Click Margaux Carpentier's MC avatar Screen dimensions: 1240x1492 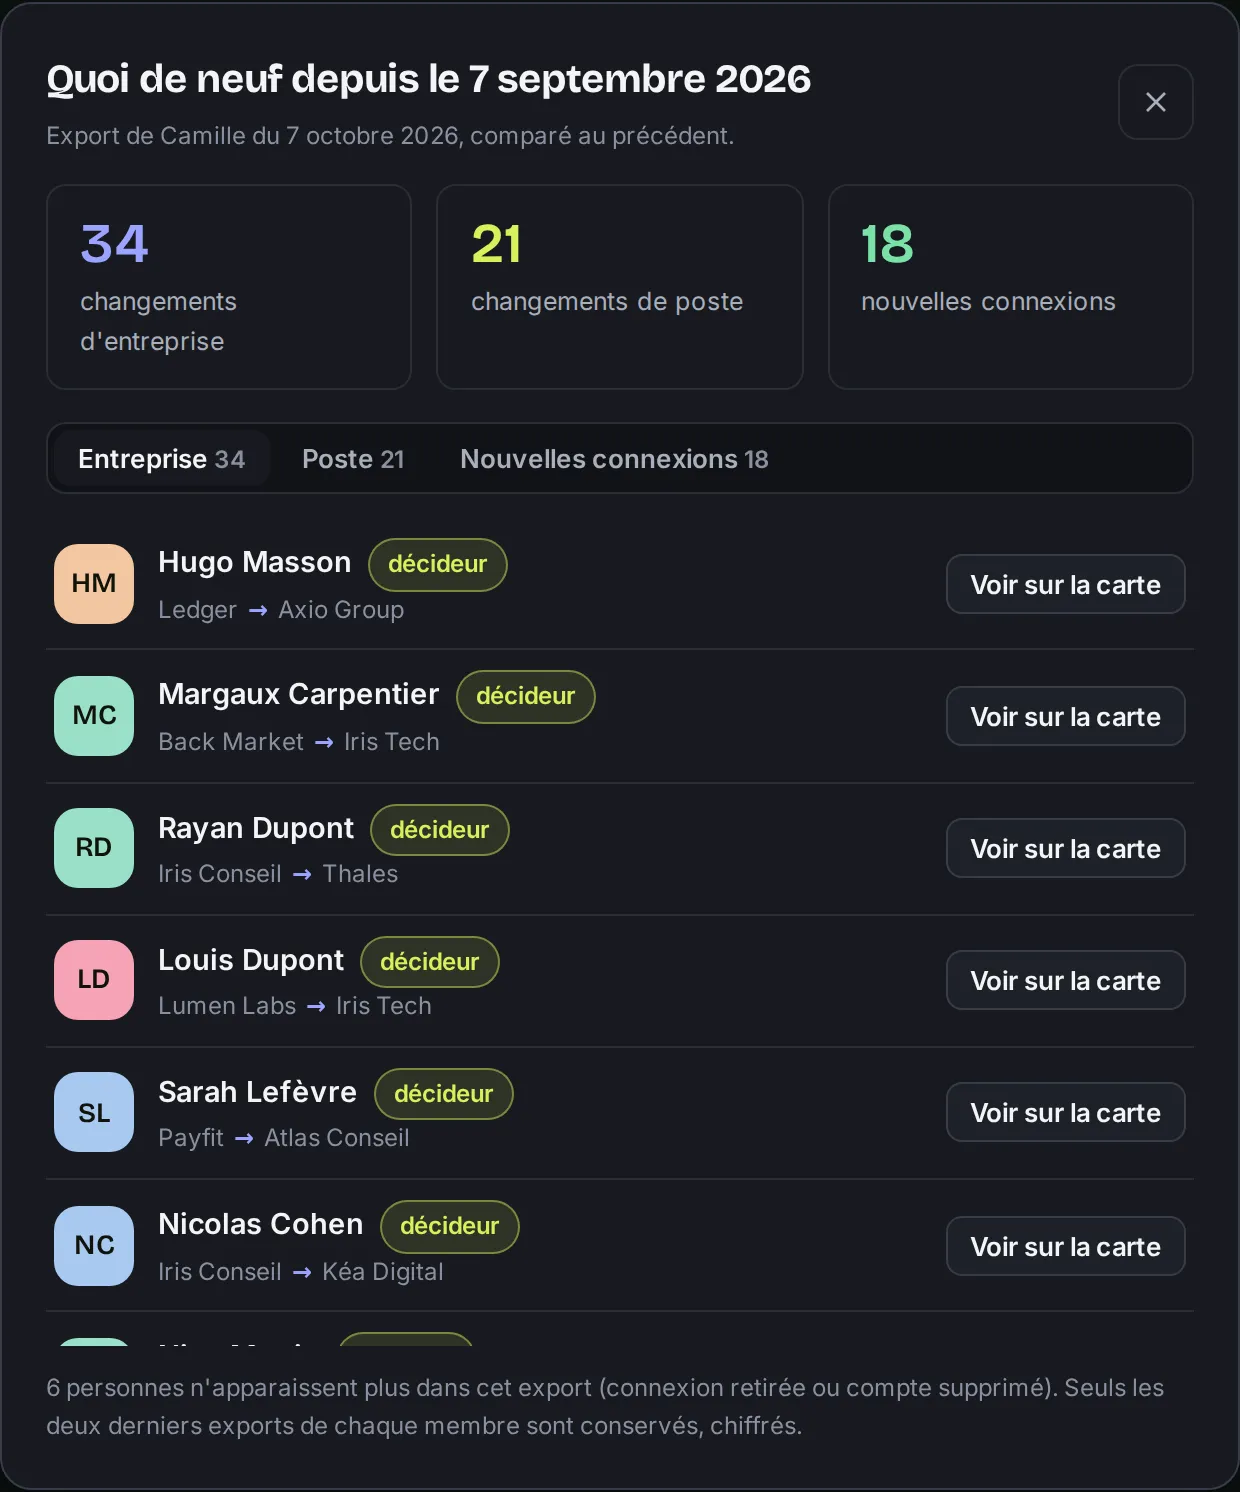tap(94, 716)
